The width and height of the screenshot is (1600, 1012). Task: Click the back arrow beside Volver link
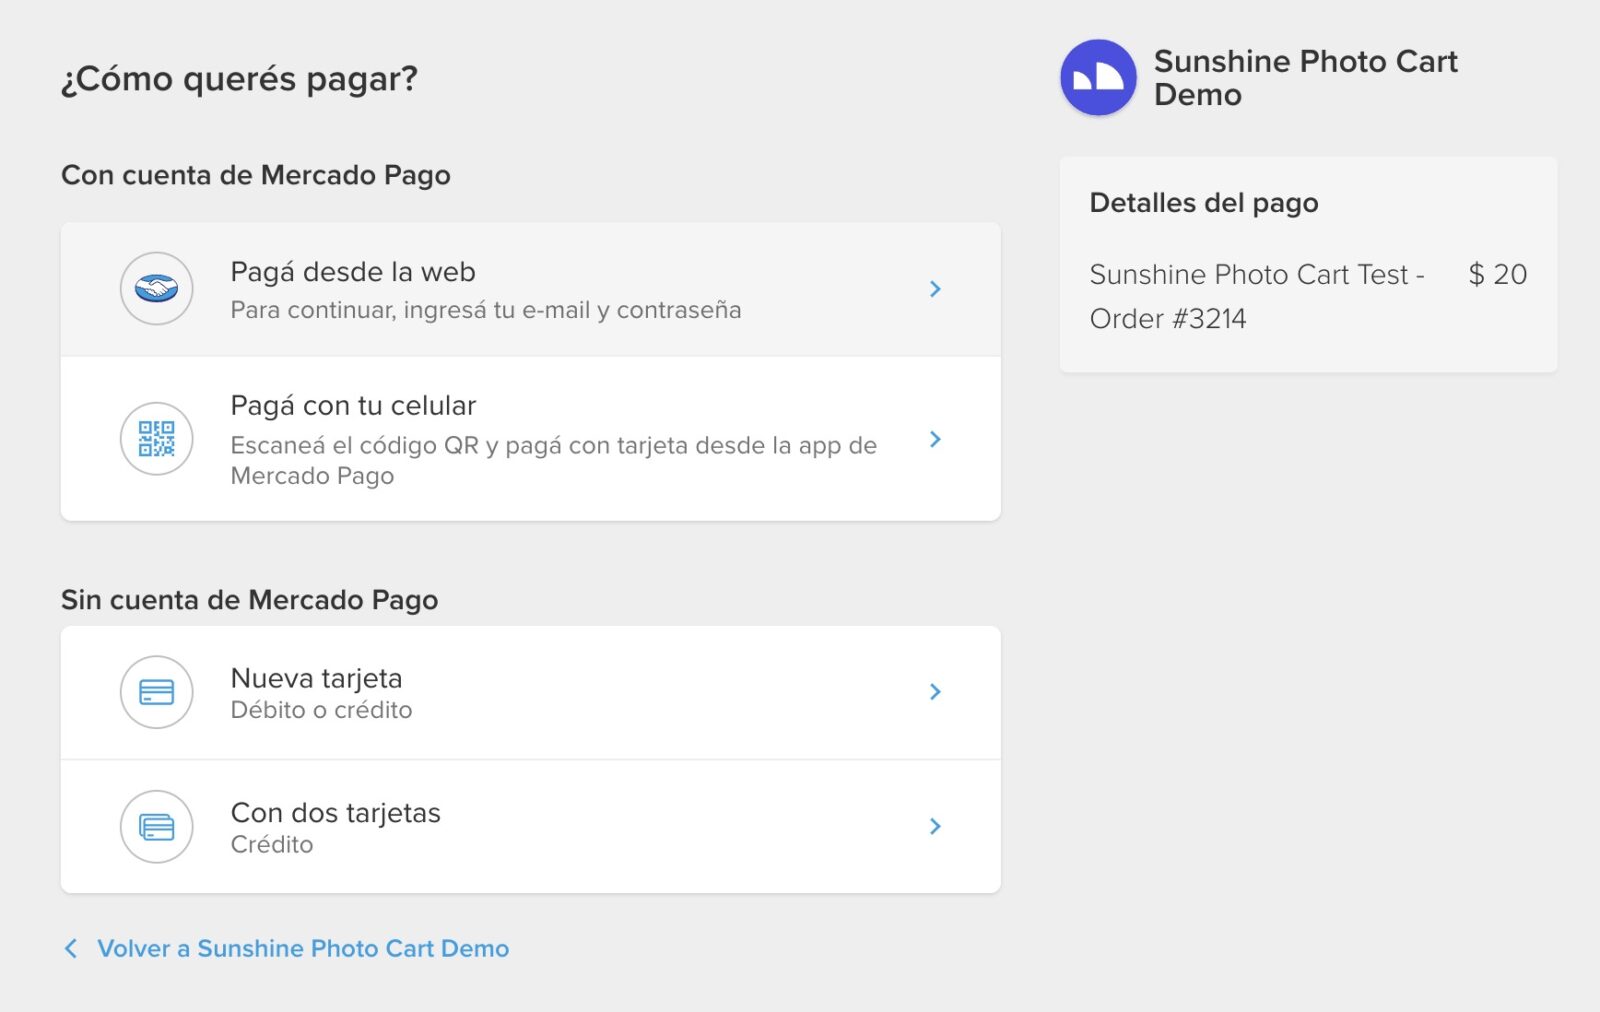click(x=71, y=948)
